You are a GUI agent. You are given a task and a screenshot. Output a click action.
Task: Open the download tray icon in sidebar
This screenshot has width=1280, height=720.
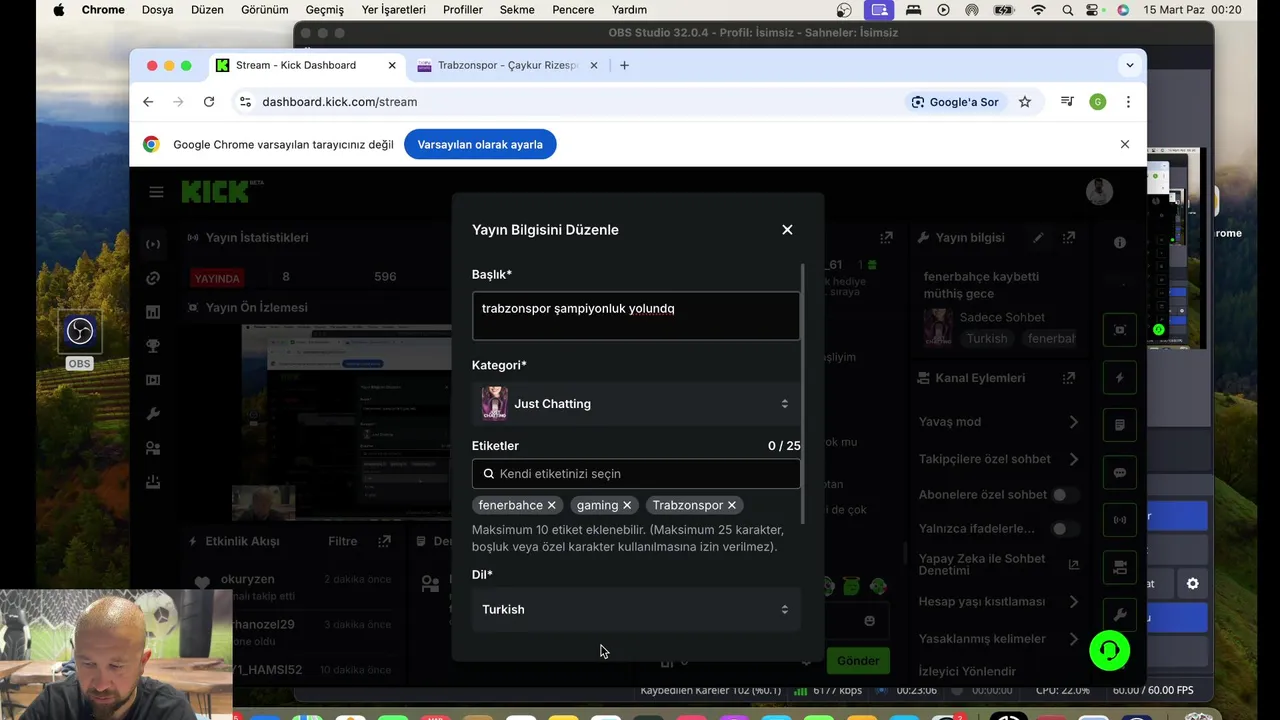[x=153, y=482]
